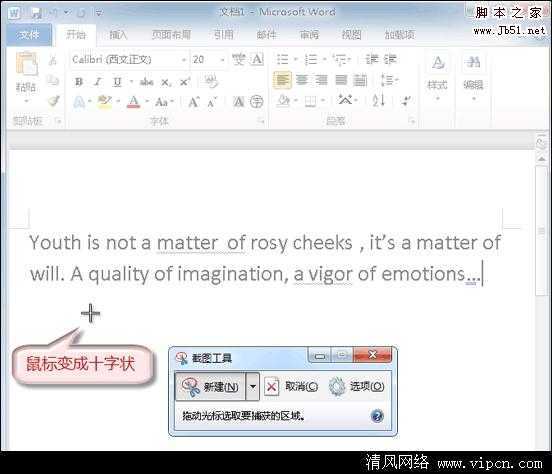Open the Styles (样式) gallery
The height and width of the screenshot is (474, 552).
[437, 76]
